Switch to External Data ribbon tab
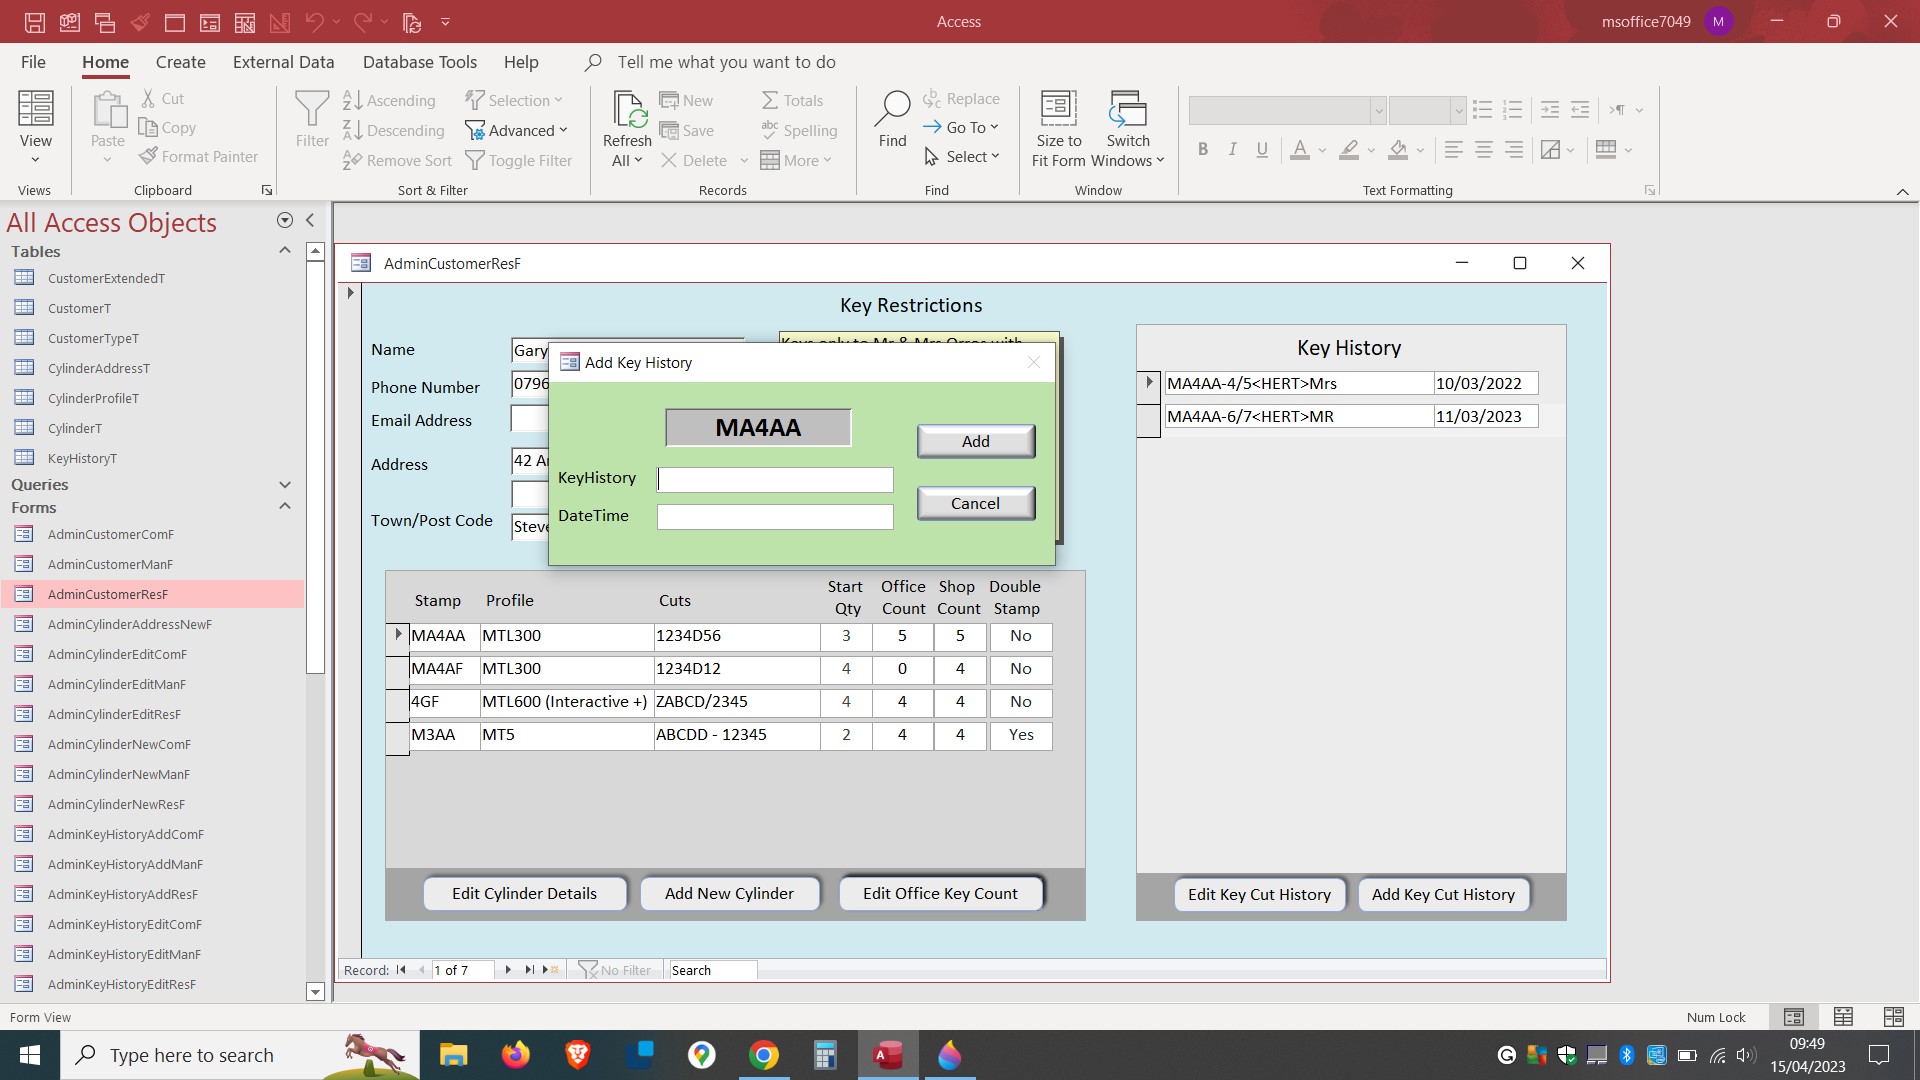The height and width of the screenshot is (1080, 1920). click(x=284, y=62)
